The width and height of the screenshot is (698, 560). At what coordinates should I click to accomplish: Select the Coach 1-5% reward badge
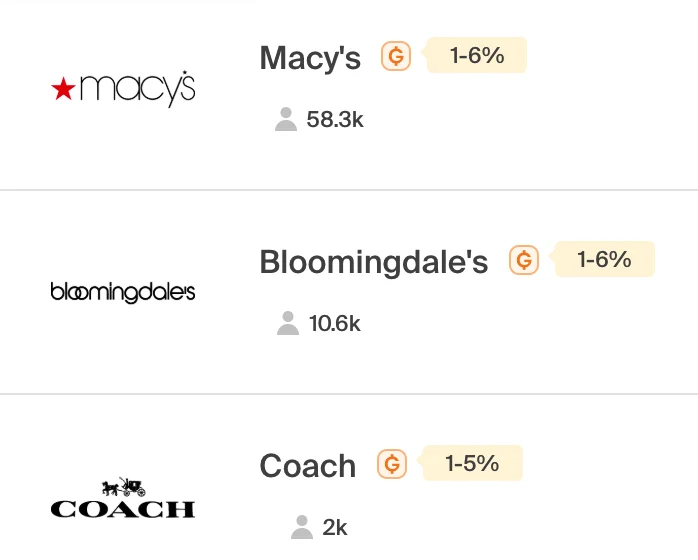click(472, 463)
